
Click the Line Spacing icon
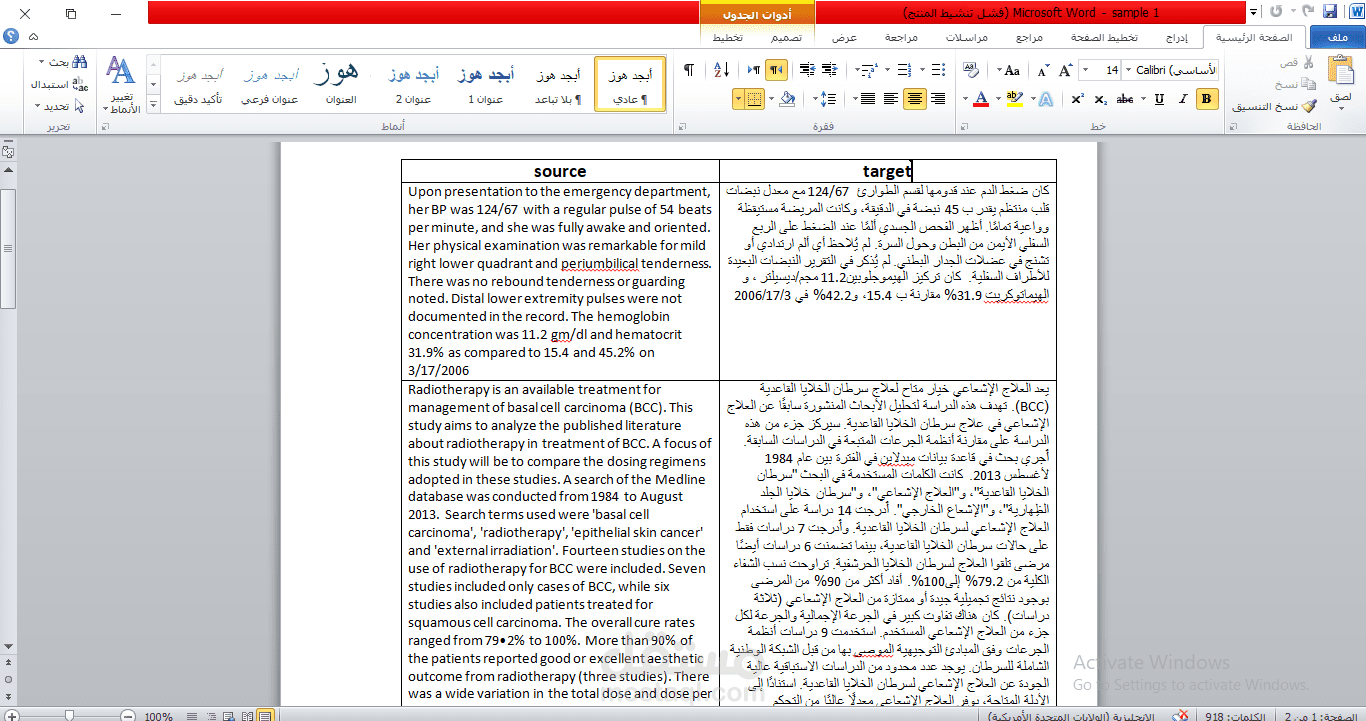pyautogui.click(x=828, y=98)
